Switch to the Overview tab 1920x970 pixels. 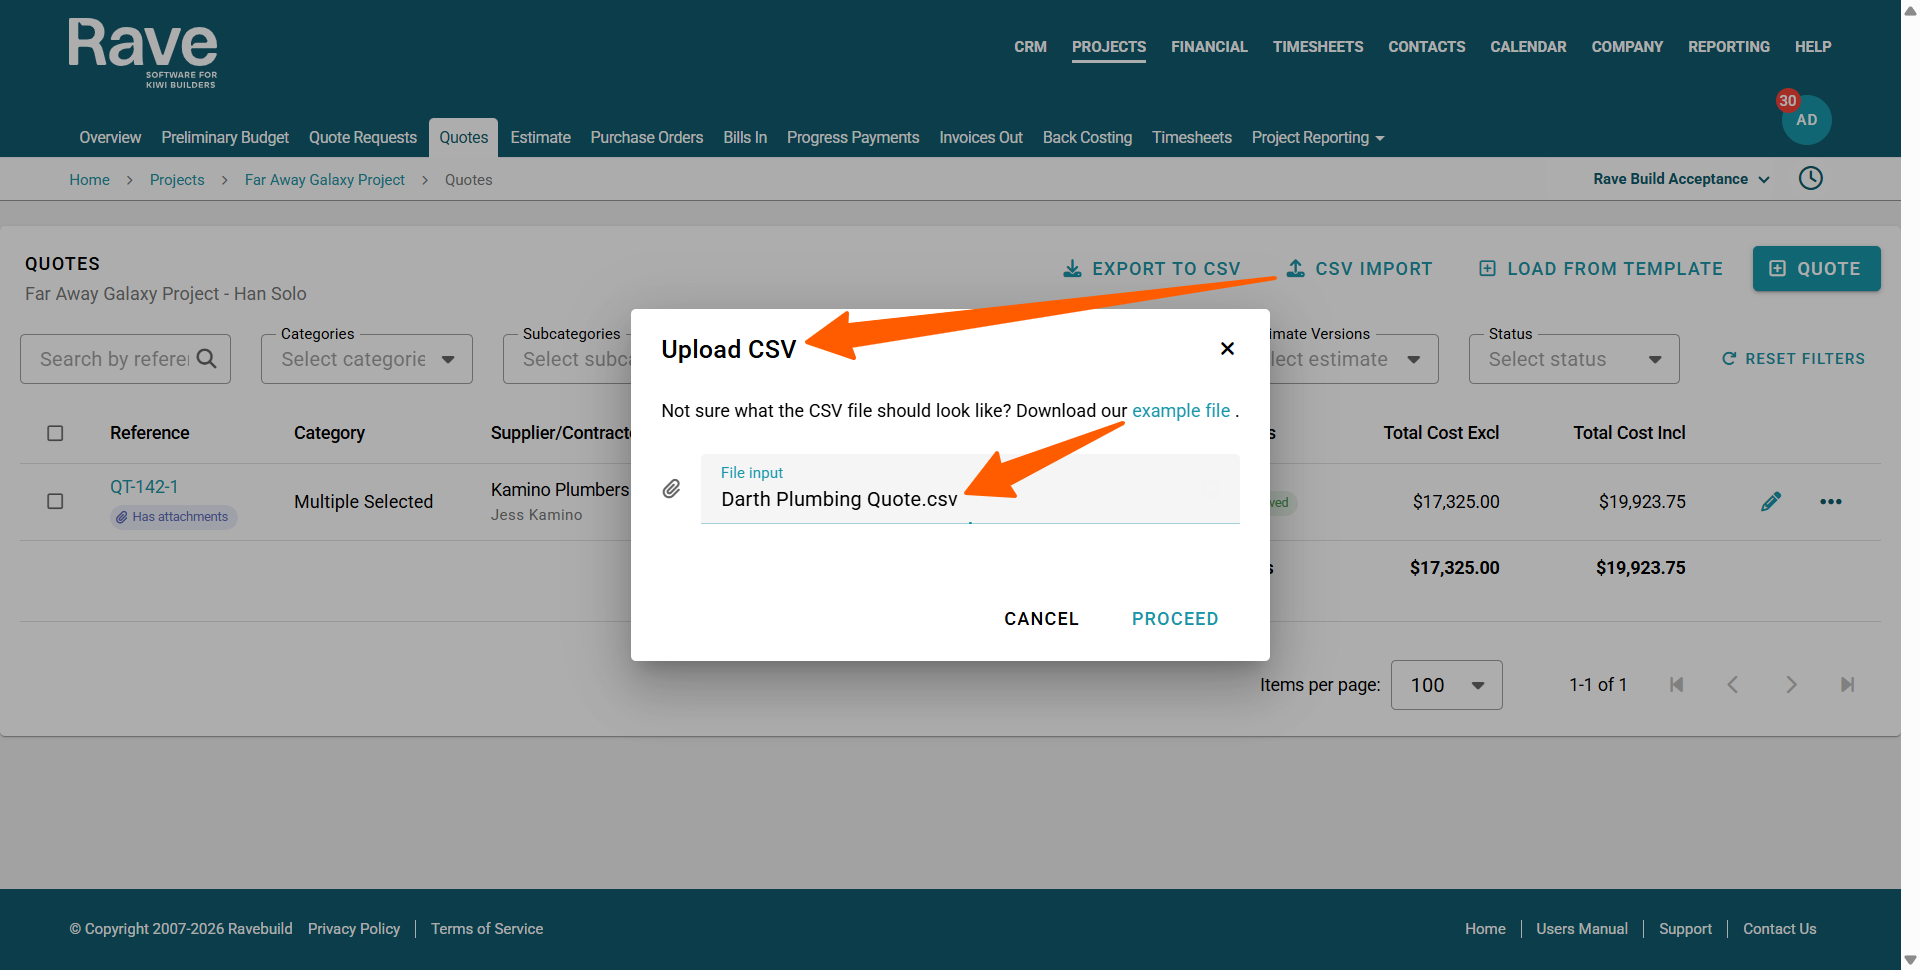[x=110, y=138]
